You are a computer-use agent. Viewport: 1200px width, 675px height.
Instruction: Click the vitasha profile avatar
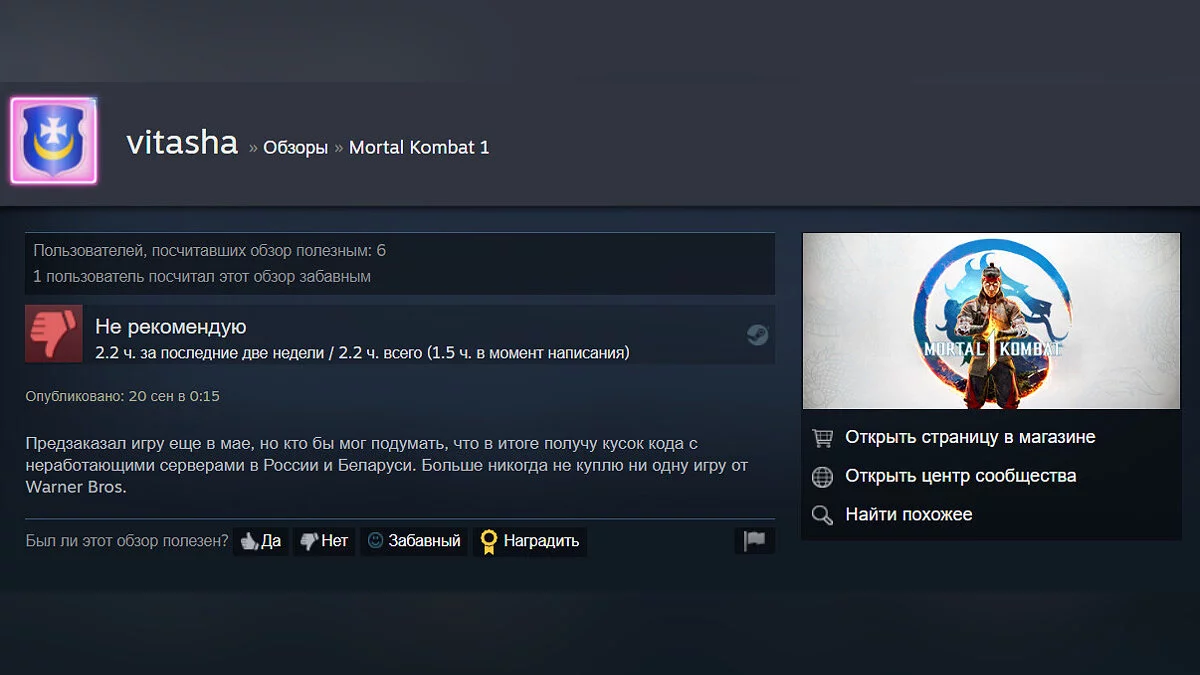tap(54, 141)
